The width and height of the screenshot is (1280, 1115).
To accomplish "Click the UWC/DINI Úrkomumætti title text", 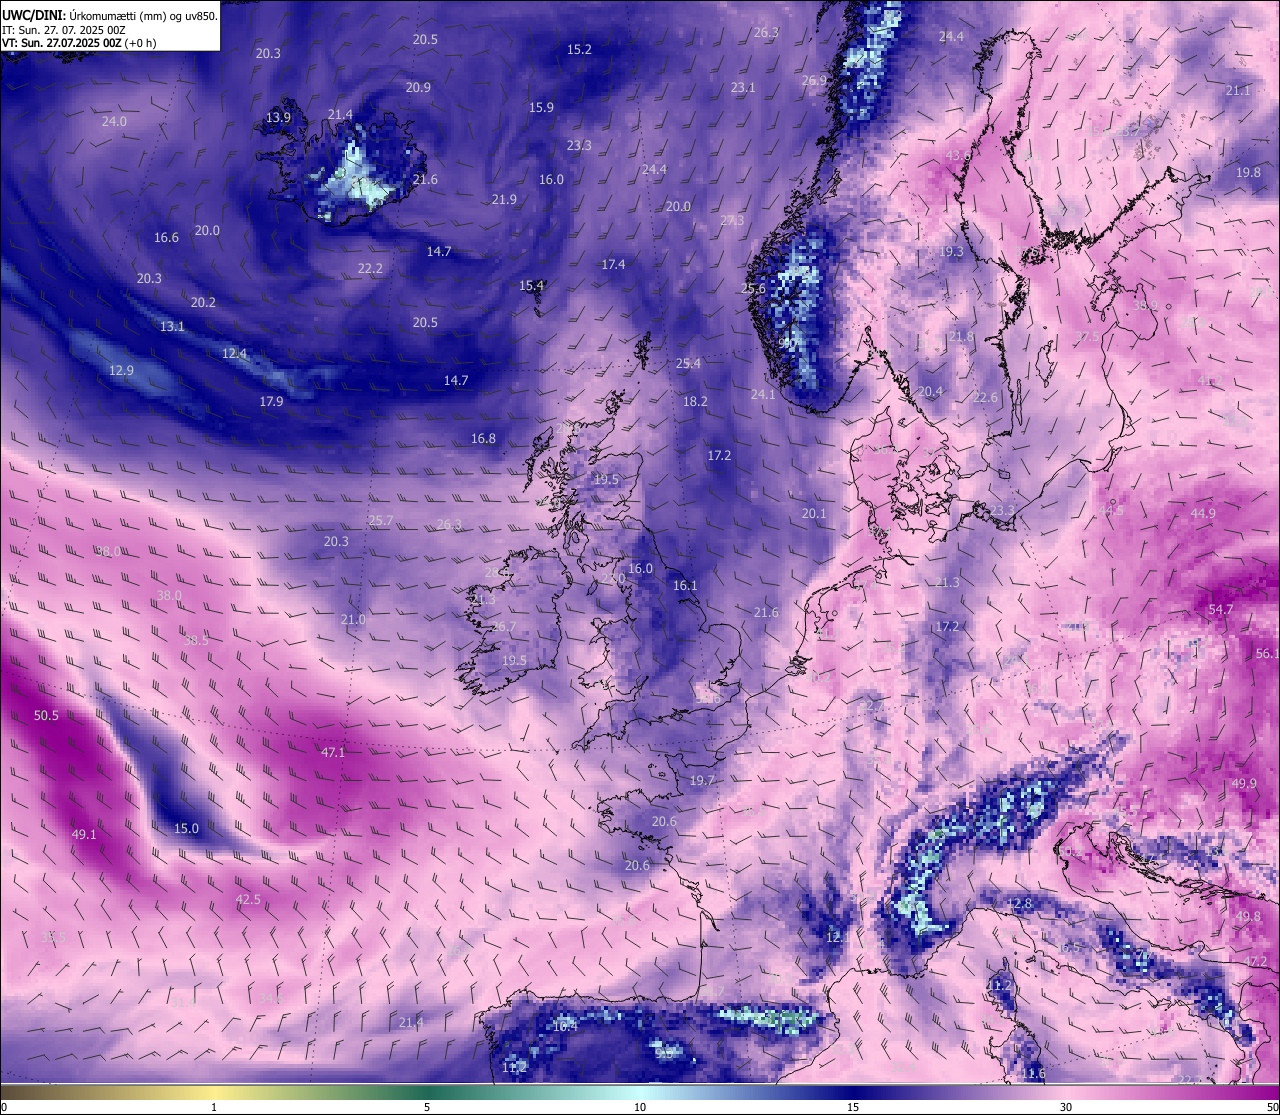I will [110, 16].
